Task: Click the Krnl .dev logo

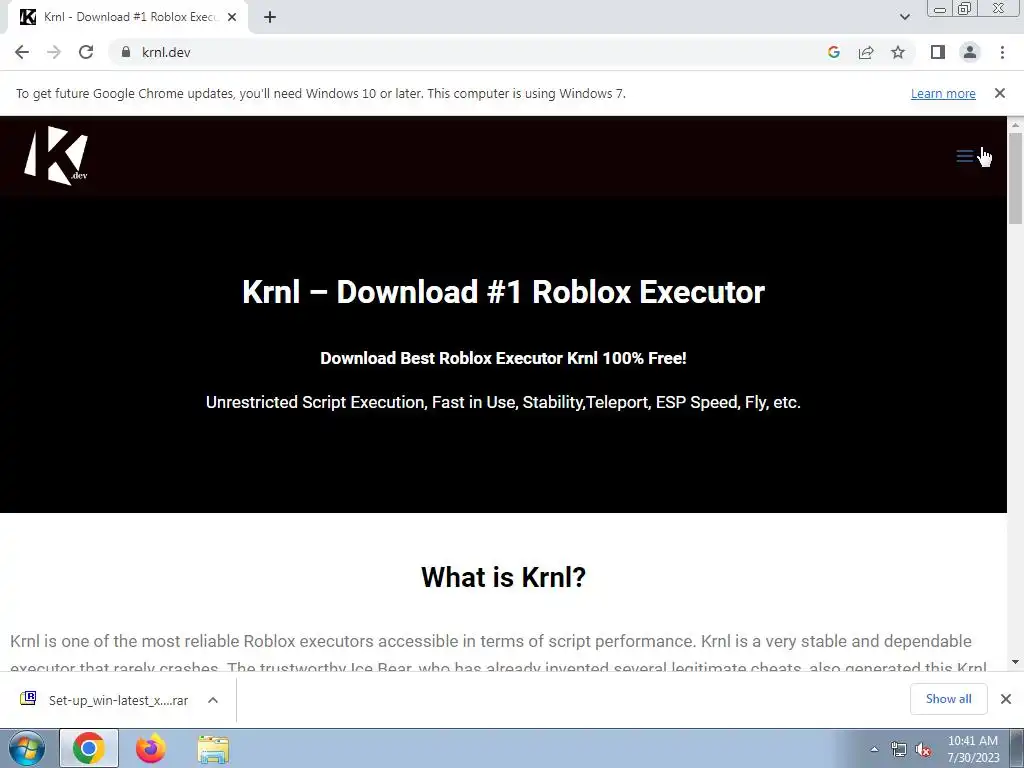Action: (56, 155)
